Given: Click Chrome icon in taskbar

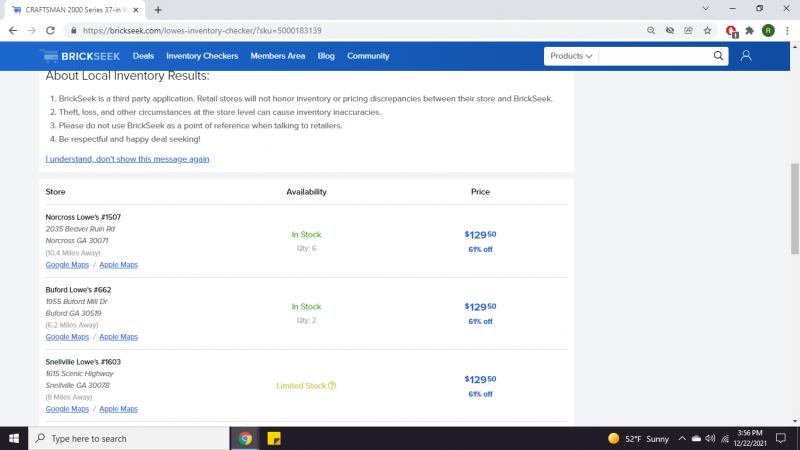Looking at the screenshot, I should tap(245, 438).
